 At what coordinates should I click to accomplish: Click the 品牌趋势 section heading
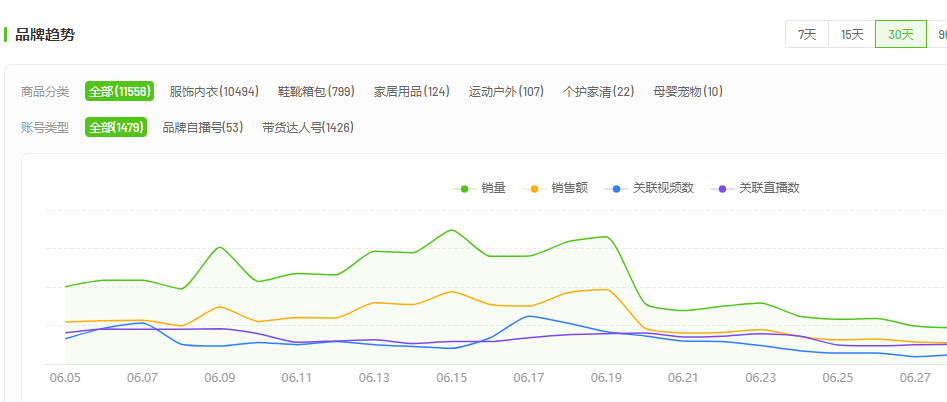tap(45, 35)
